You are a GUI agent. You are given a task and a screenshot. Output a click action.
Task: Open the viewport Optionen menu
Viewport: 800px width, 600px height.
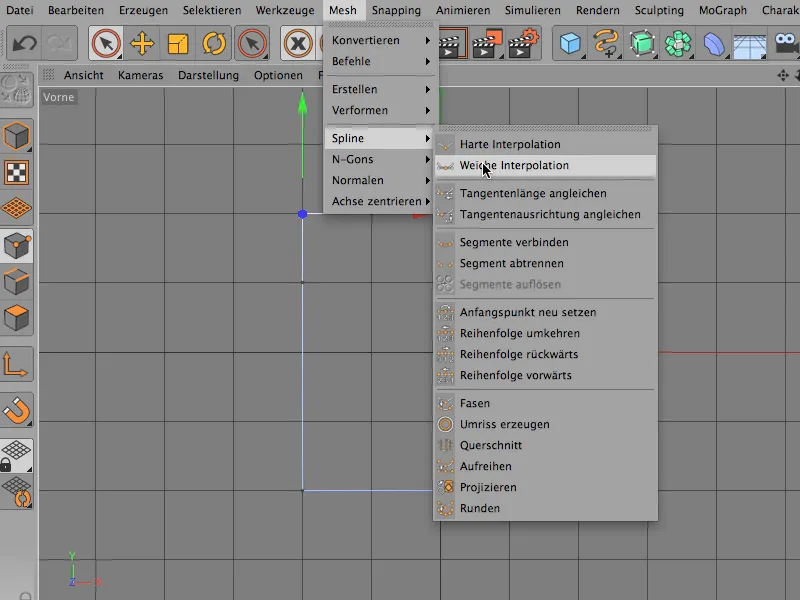click(x=278, y=76)
